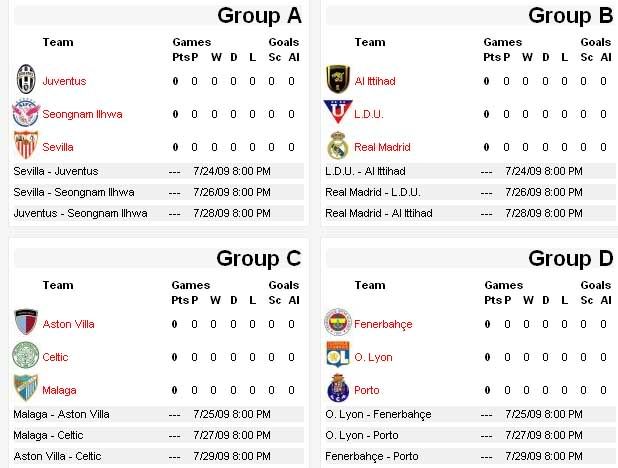Image resolution: width=618 pixels, height=468 pixels.
Task: Select the Aston Villa - Celtic fixture row
Action: click(x=158, y=456)
